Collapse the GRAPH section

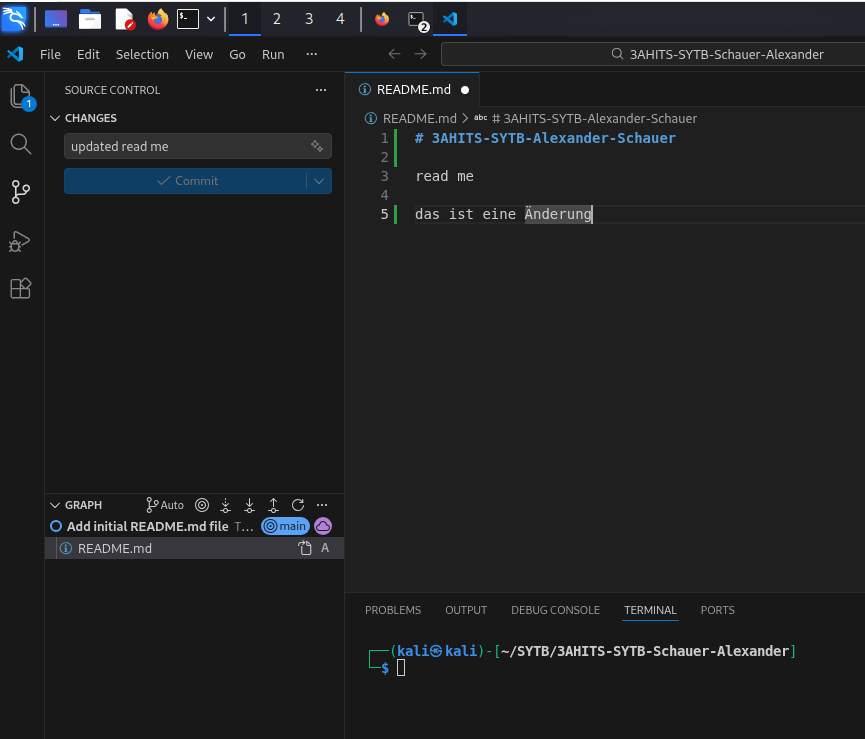coord(56,505)
